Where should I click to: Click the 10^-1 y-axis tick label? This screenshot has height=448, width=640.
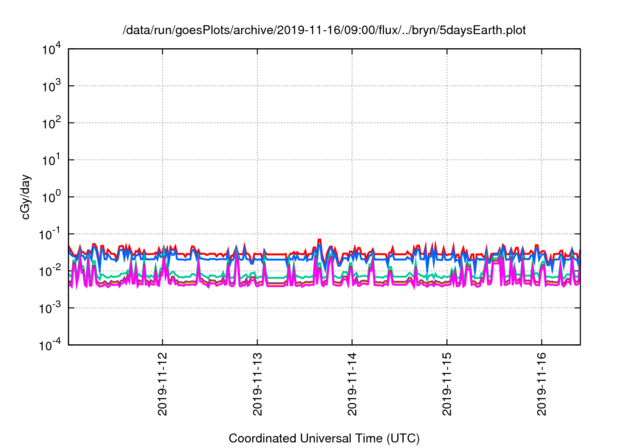pyautogui.click(x=48, y=234)
